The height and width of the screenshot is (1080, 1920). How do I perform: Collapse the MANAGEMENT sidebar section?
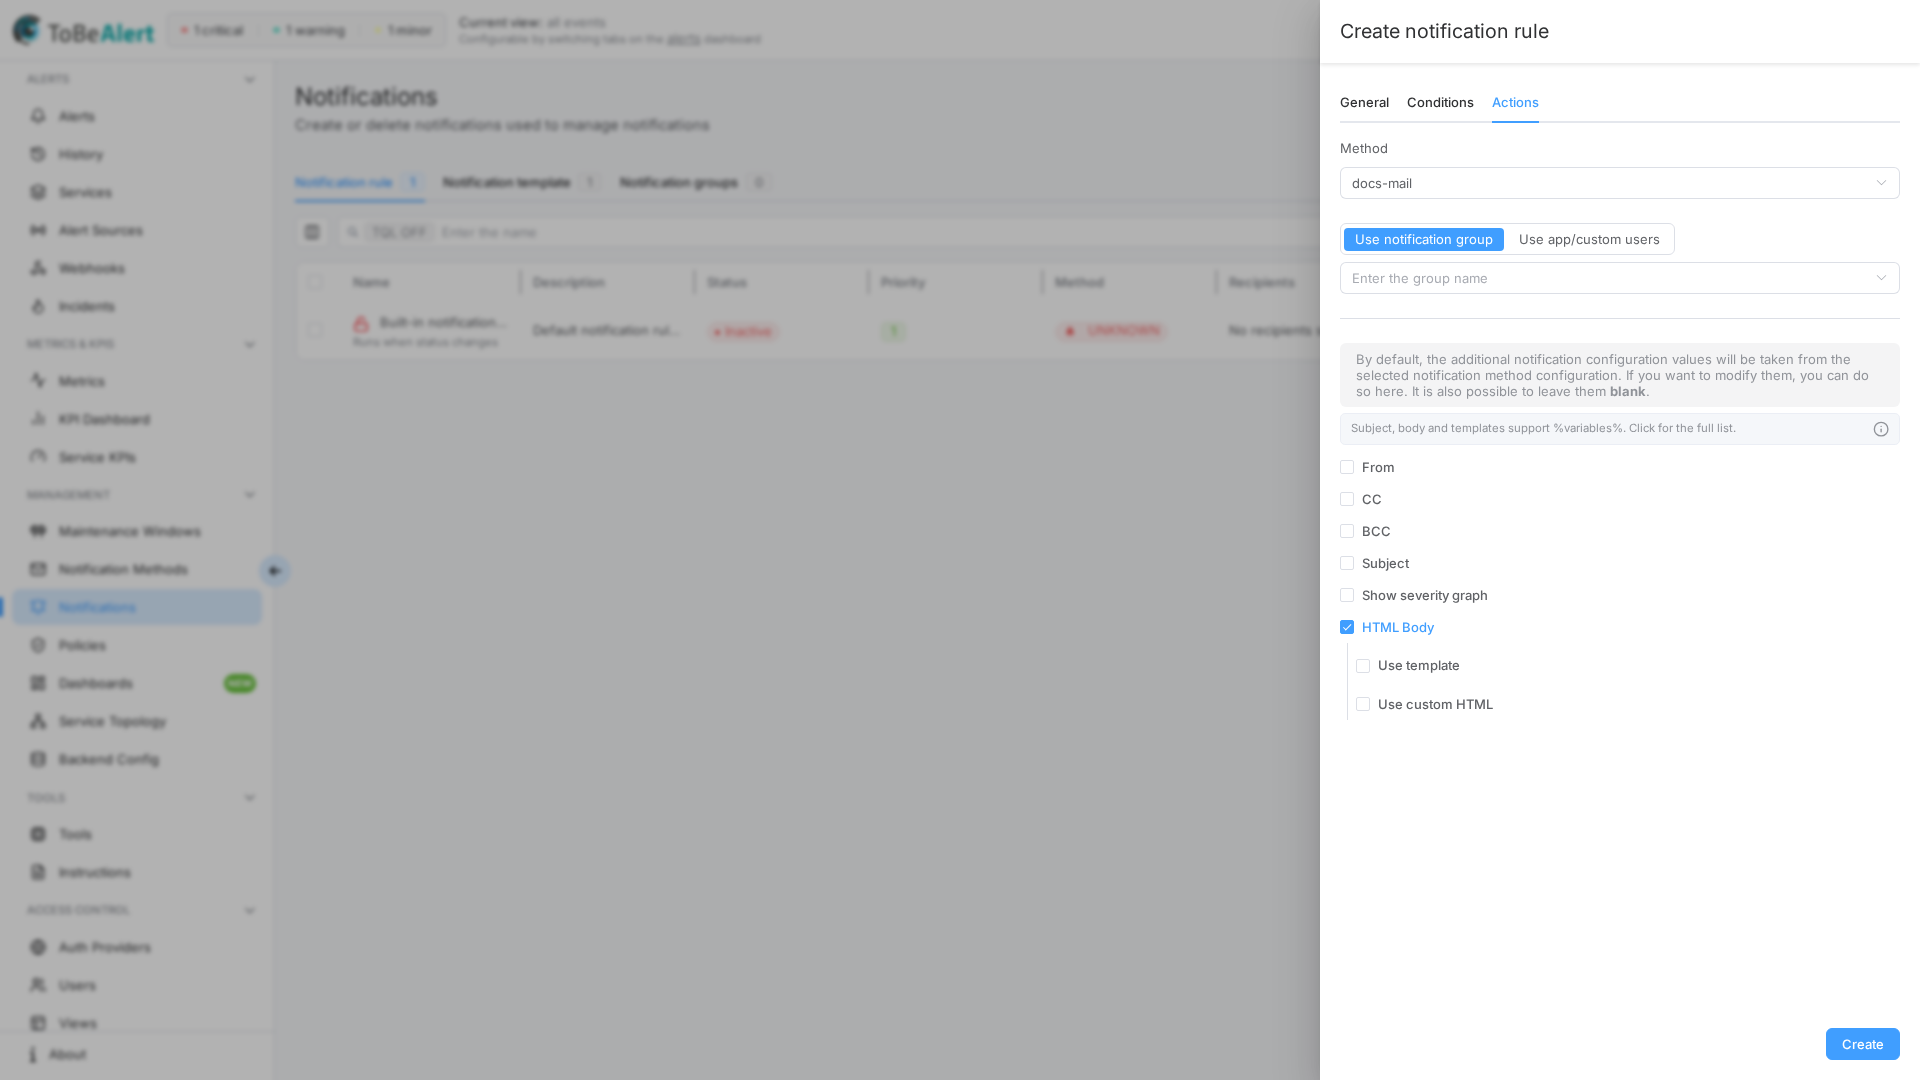click(250, 495)
